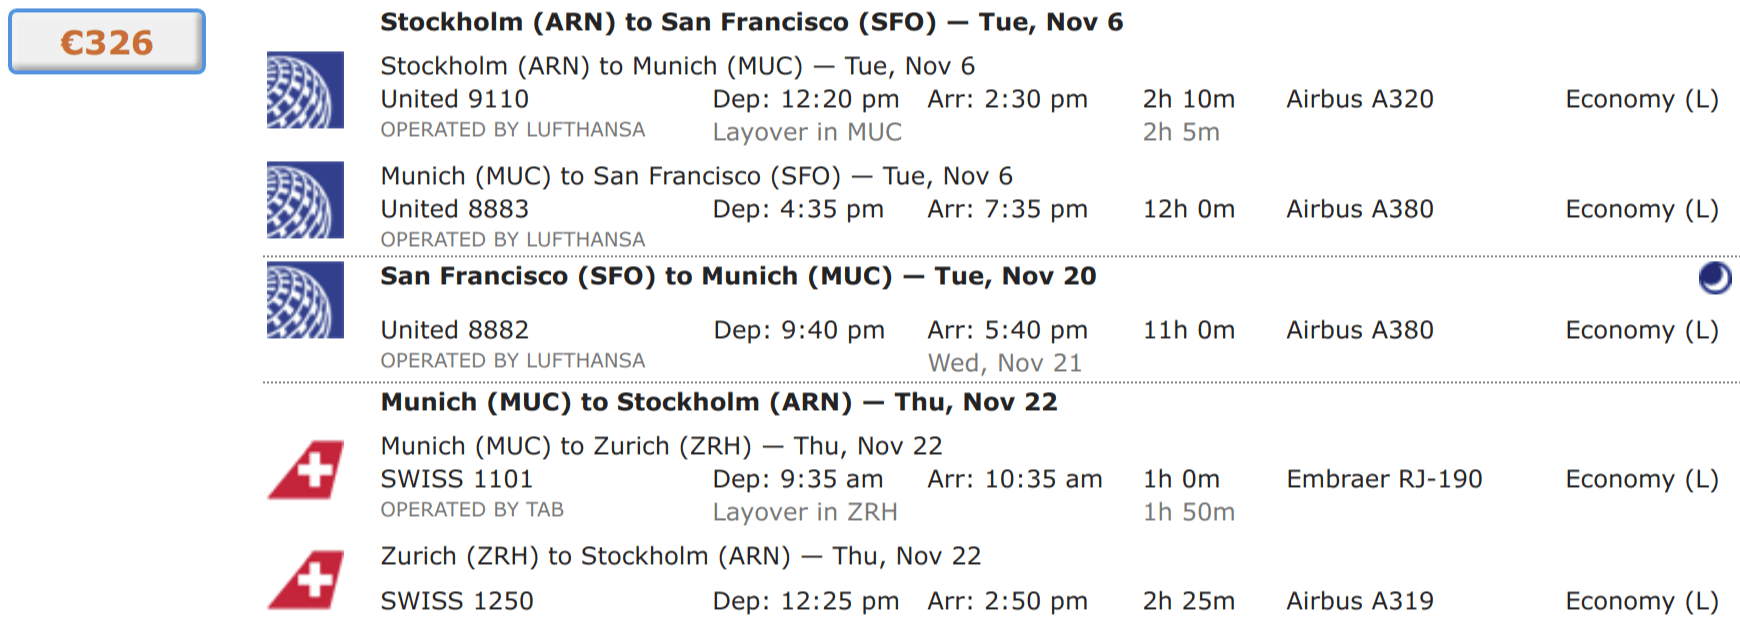Click the airline icon for the Zurich to Stockholm segment
The height and width of the screenshot is (624, 1740).
pyautogui.click(x=303, y=577)
